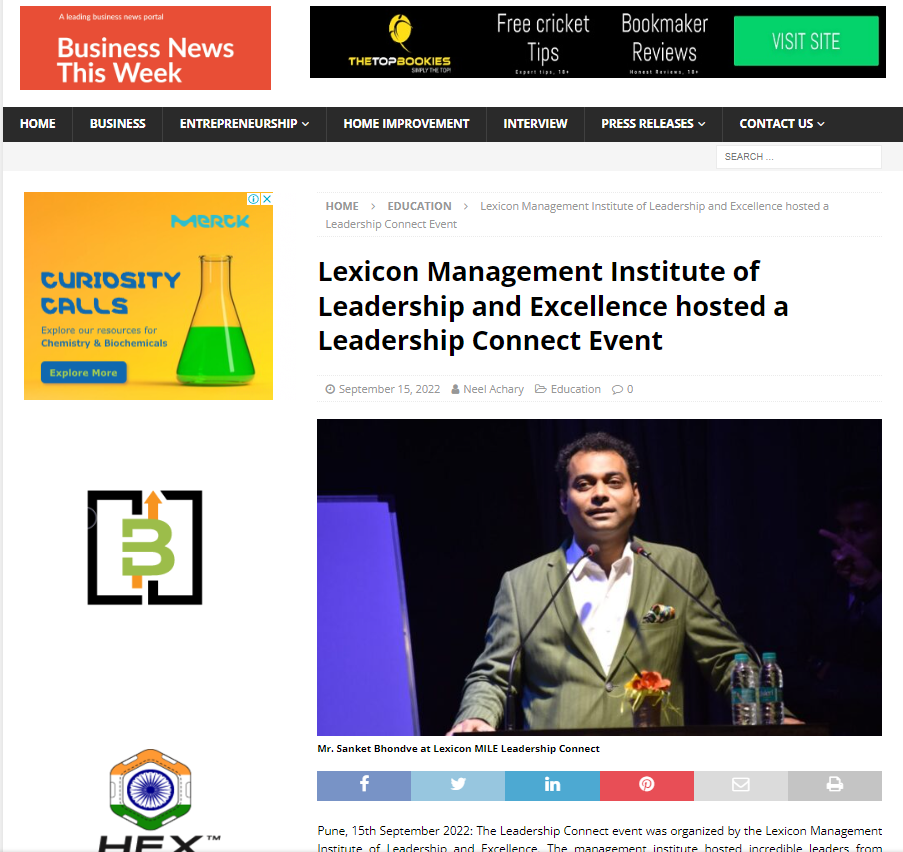Screen dimensions: 903x852
Task: Close the Merck ad with X icon
Action: 267,199
